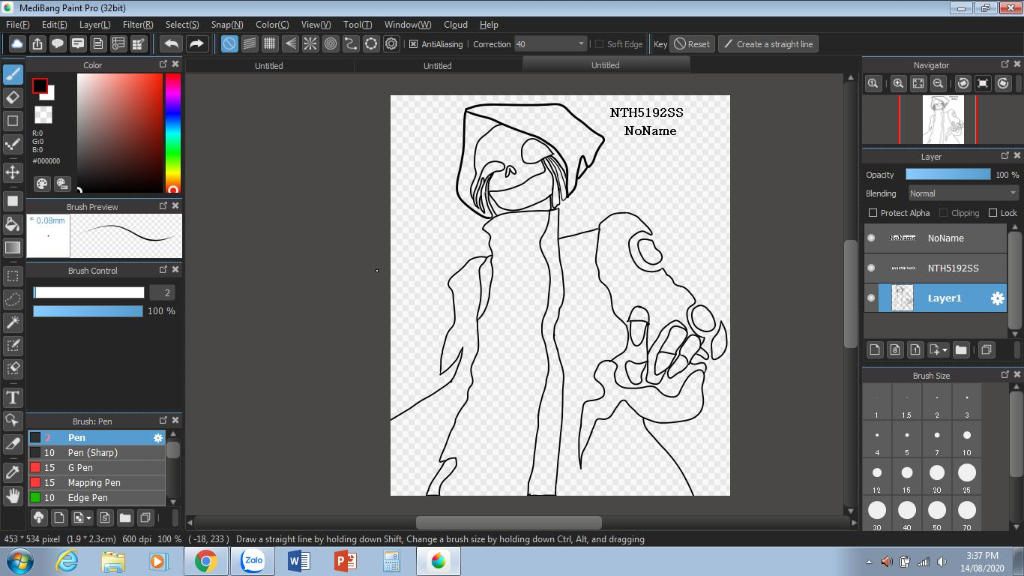Click Create a straight line button
The width and height of the screenshot is (1024, 576).
(x=769, y=44)
